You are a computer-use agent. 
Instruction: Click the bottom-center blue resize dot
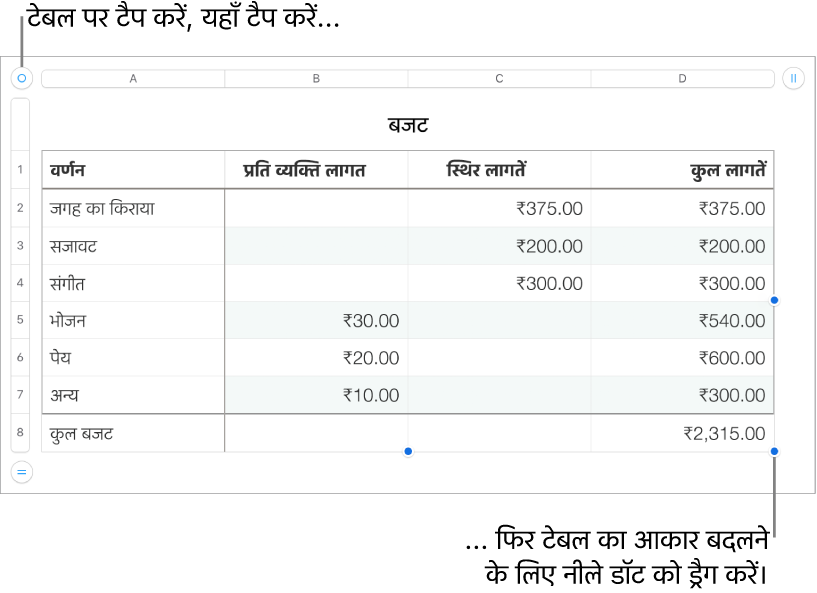point(408,451)
